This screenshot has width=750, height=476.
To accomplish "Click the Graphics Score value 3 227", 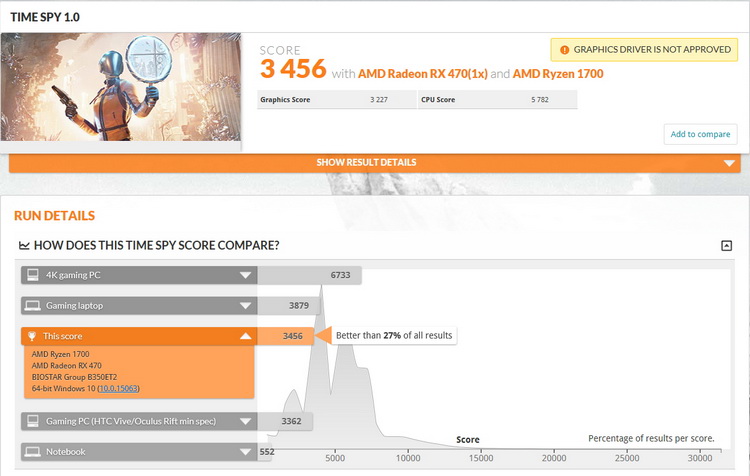I will coord(379,100).
